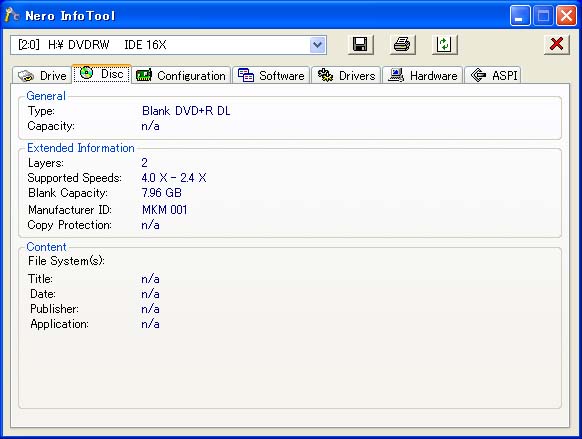Click the Print icon in toolbar
The image size is (582, 439).
click(x=402, y=45)
